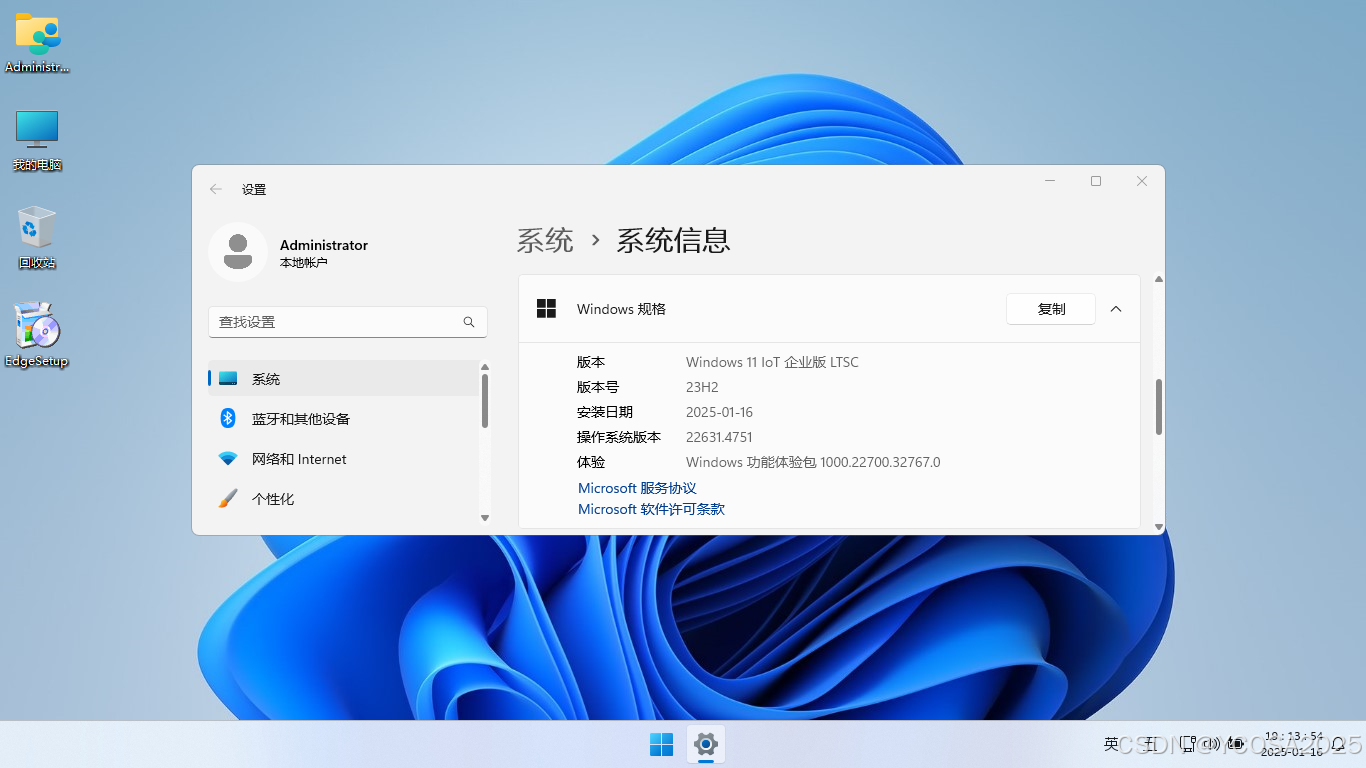This screenshot has height=768, width=1366.
Task: Maximize the 设置 window
Action: [1096, 181]
